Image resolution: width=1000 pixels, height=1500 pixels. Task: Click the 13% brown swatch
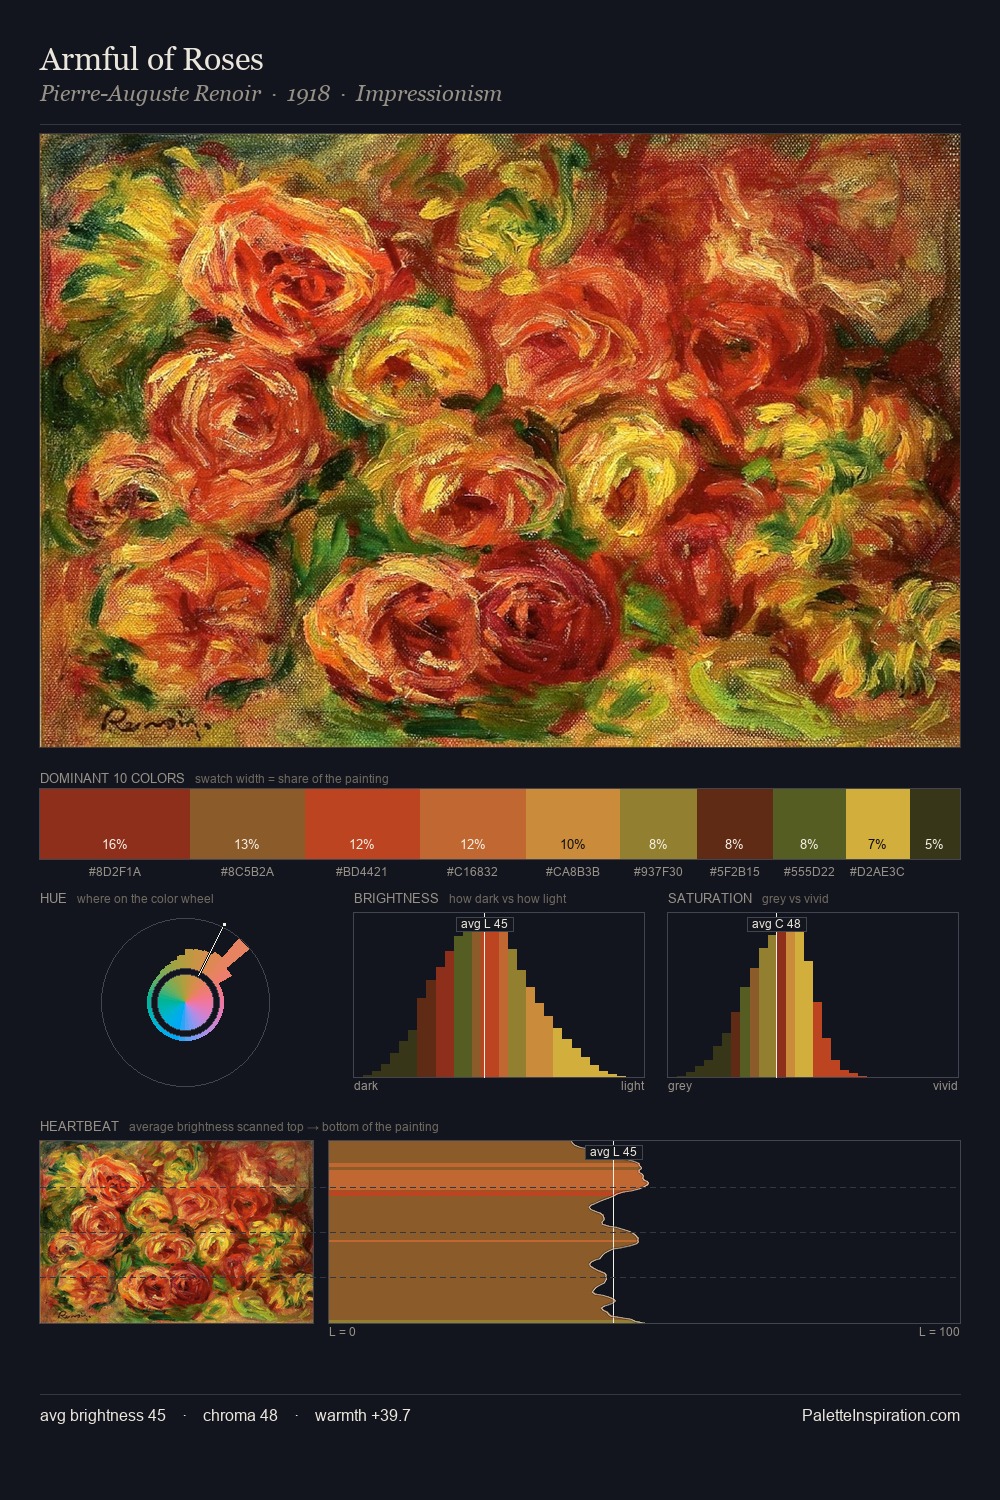coord(247,824)
